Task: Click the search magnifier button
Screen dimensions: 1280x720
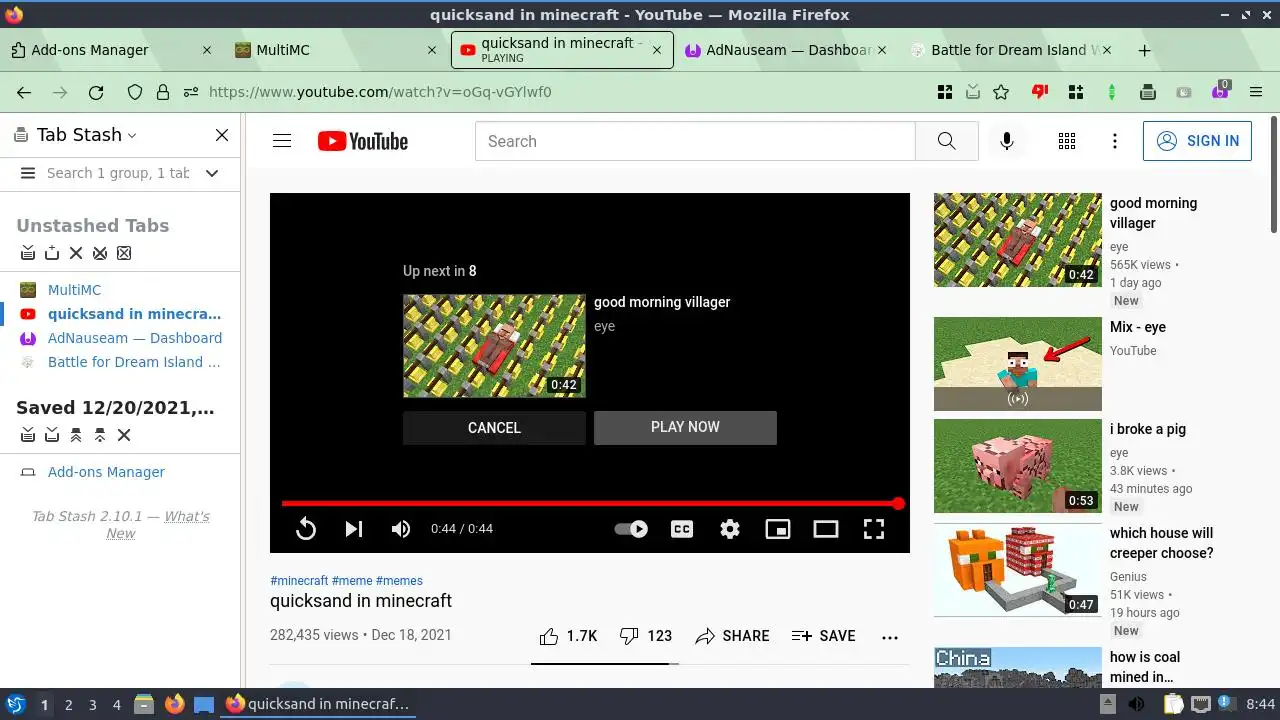Action: (946, 141)
